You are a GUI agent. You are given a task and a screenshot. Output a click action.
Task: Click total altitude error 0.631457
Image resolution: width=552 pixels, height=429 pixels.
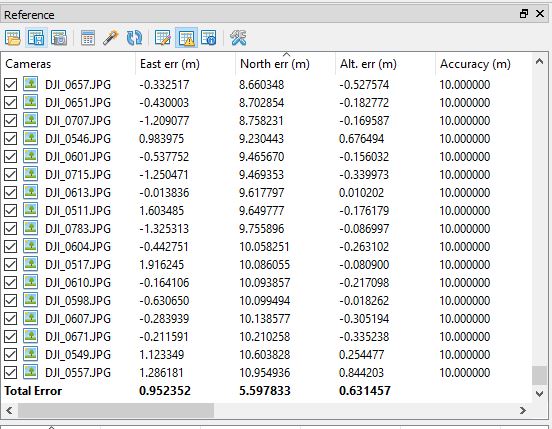click(x=365, y=391)
